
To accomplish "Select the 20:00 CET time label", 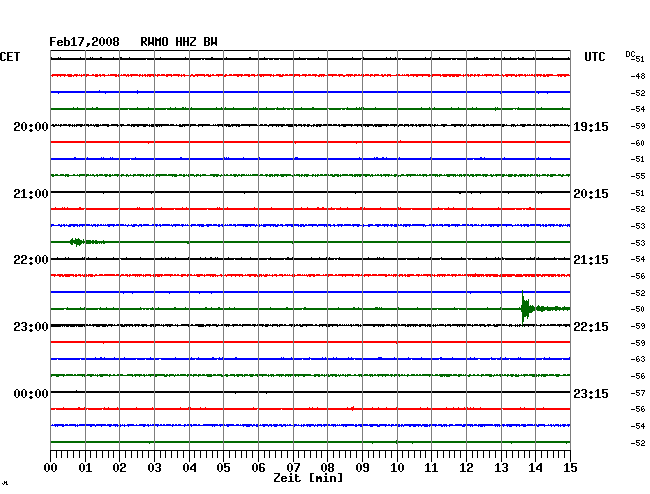I will pos(31,126).
